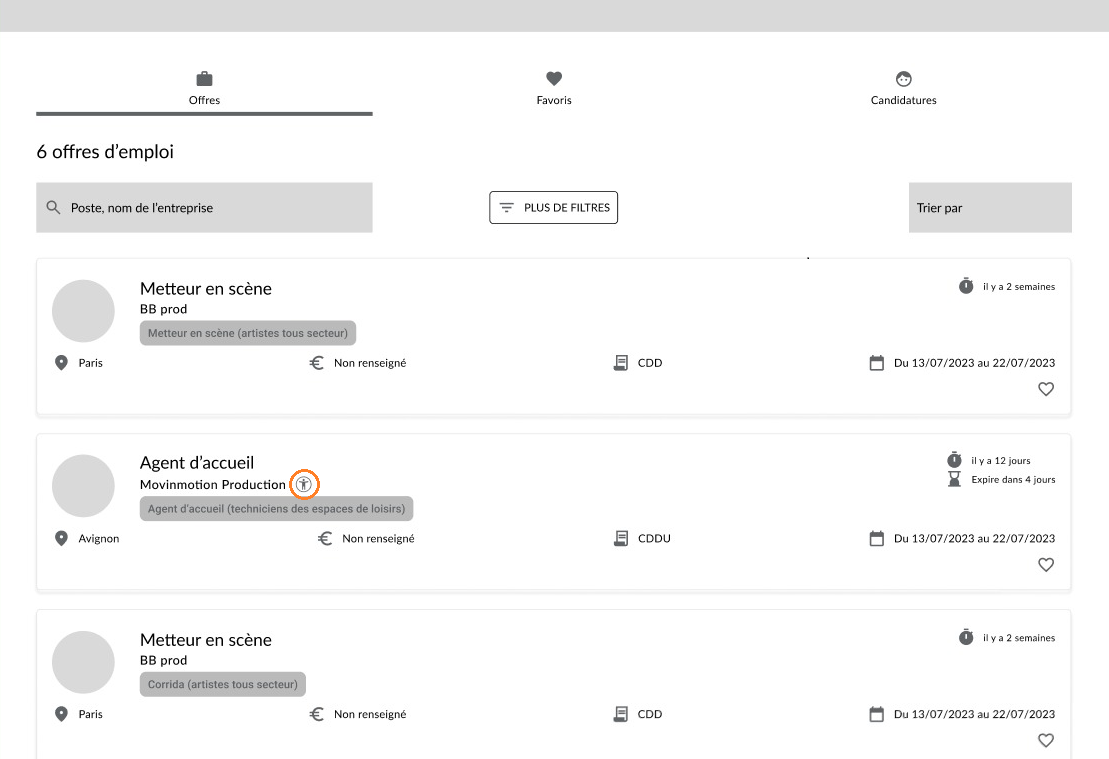Click the Agent d'accueil job title

(x=197, y=463)
